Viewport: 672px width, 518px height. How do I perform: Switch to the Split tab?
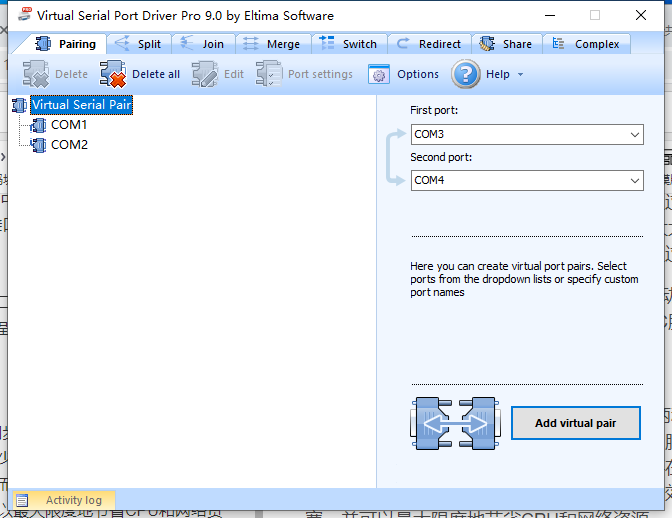138,44
